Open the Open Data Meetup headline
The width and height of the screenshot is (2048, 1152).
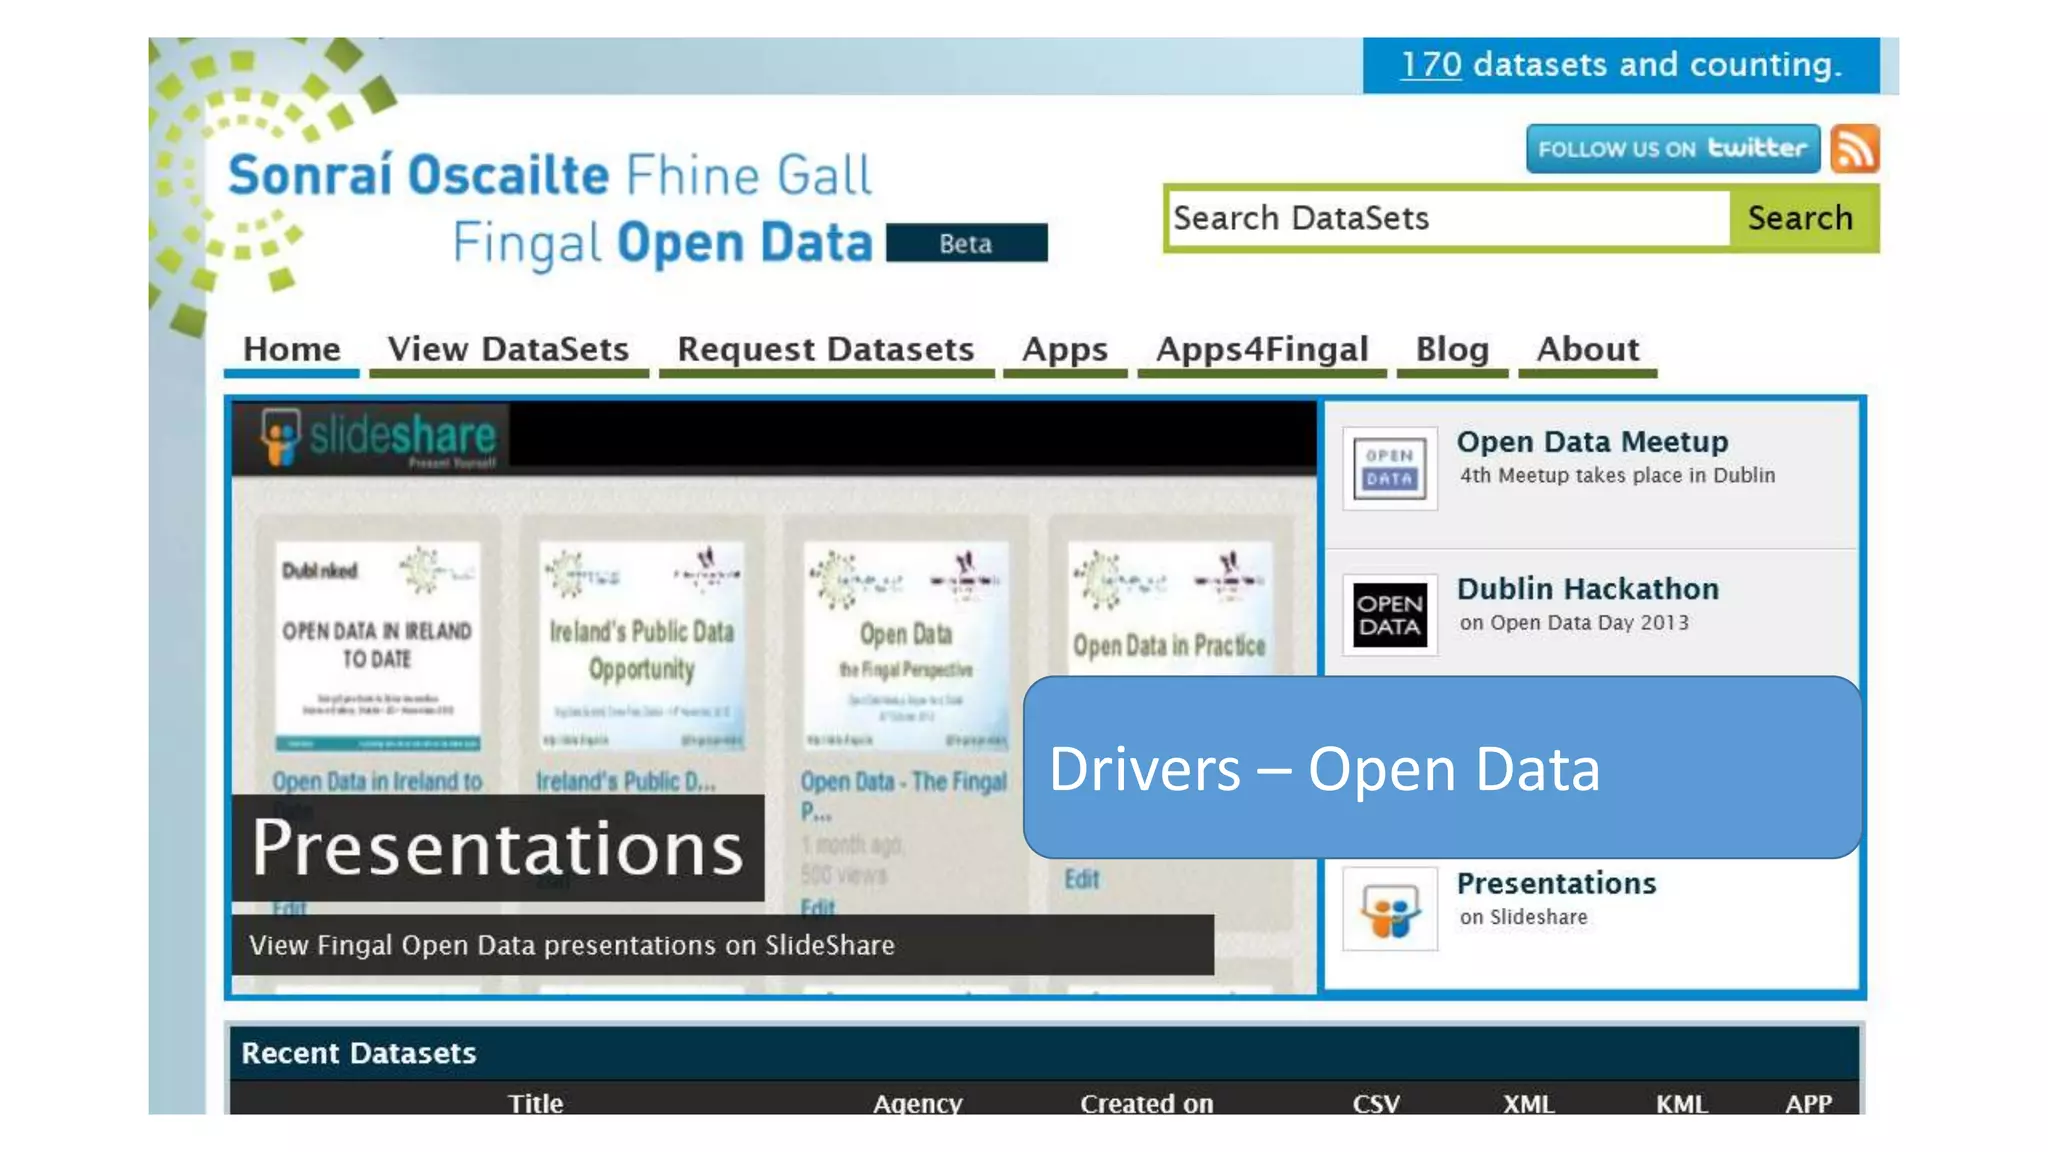pos(1591,441)
